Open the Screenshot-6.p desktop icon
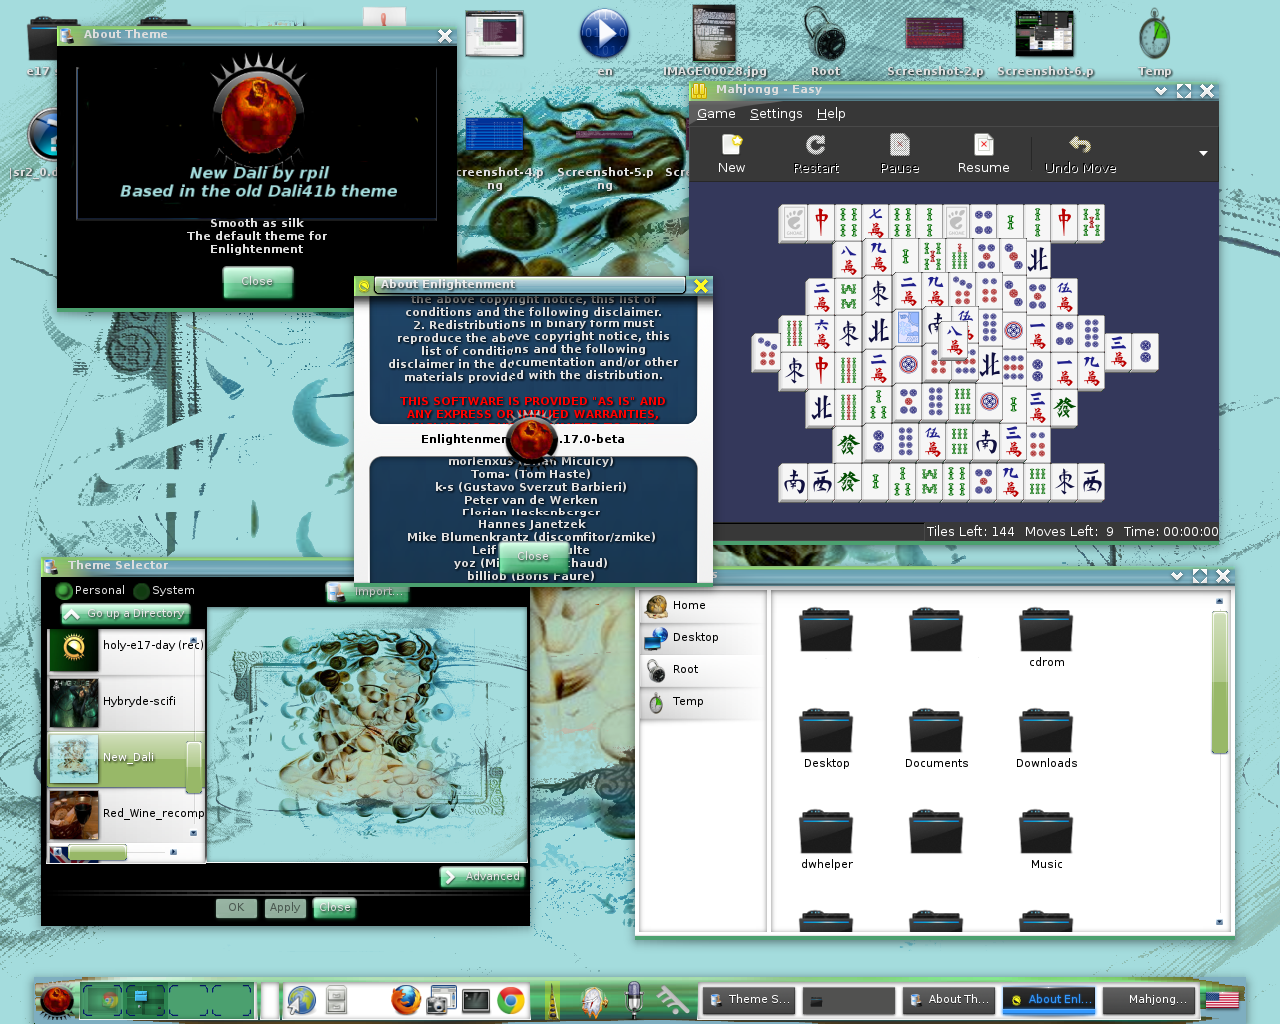 1045,42
